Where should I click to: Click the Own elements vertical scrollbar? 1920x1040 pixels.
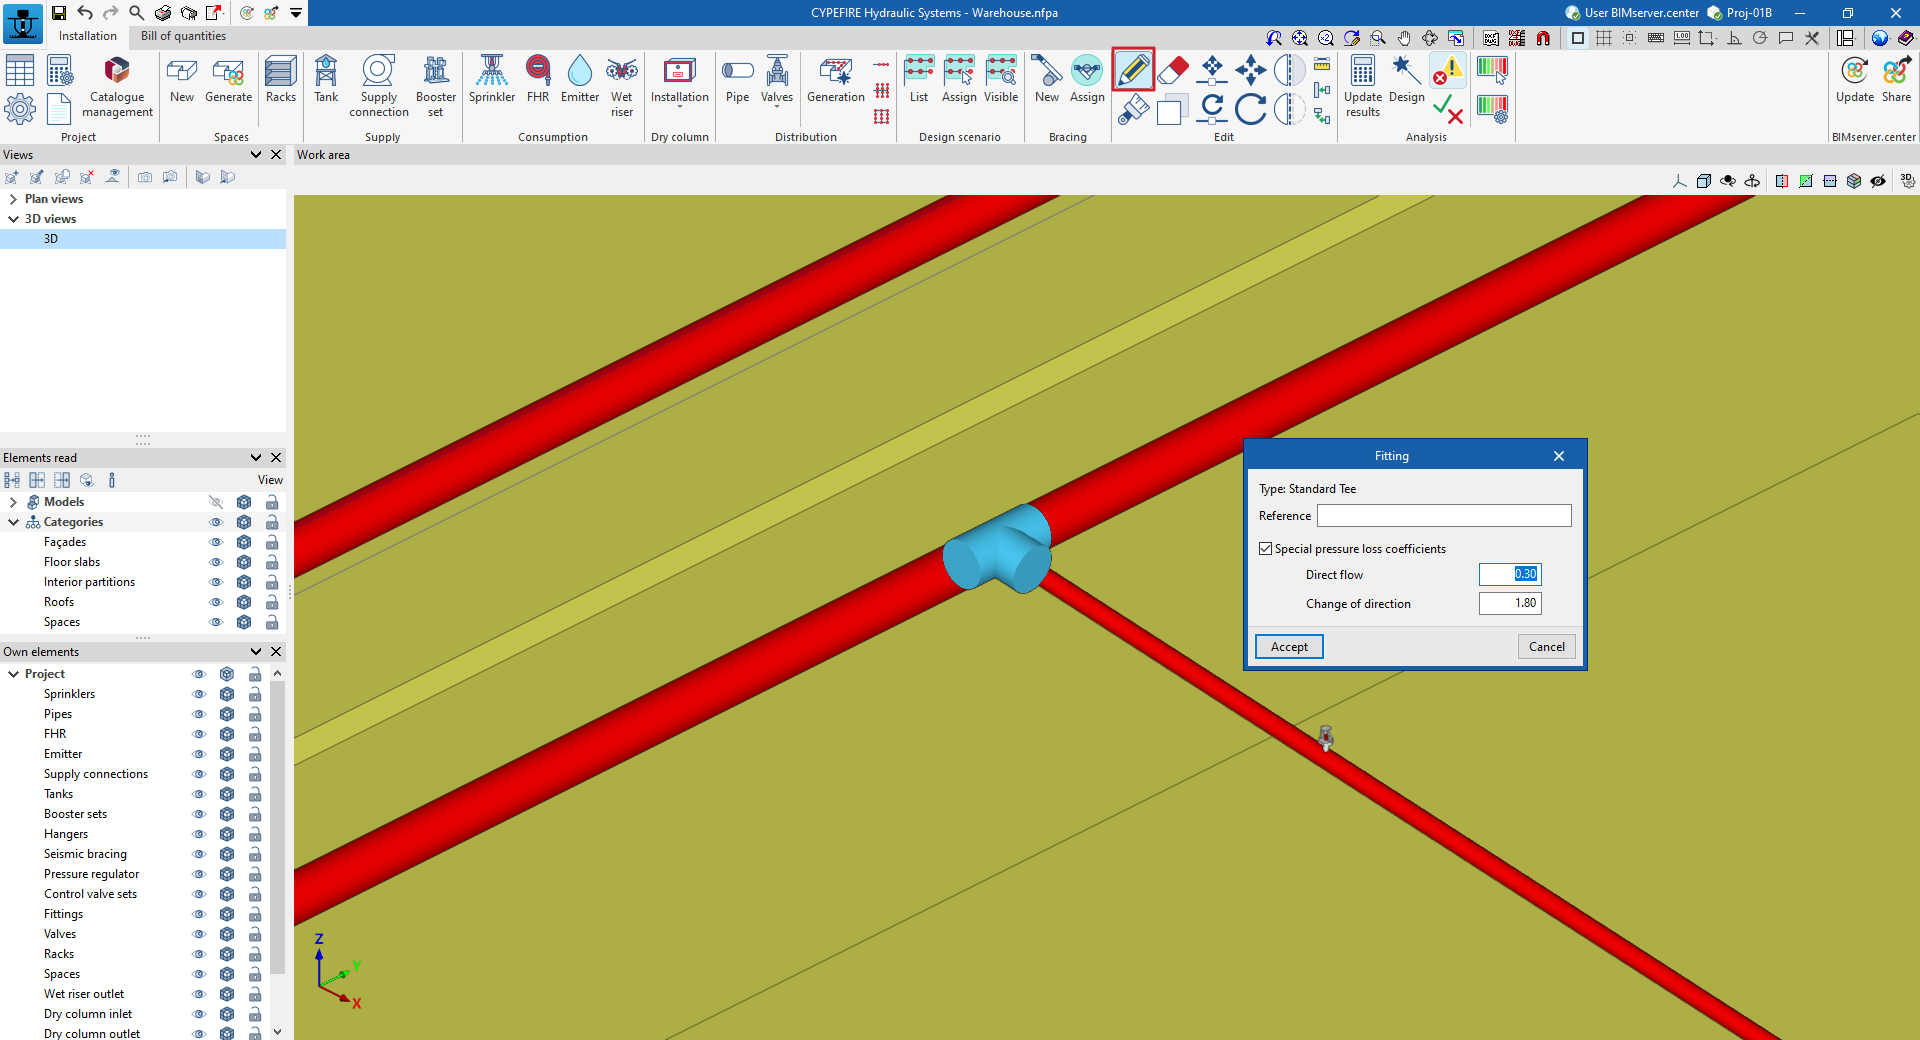[277, 828]
